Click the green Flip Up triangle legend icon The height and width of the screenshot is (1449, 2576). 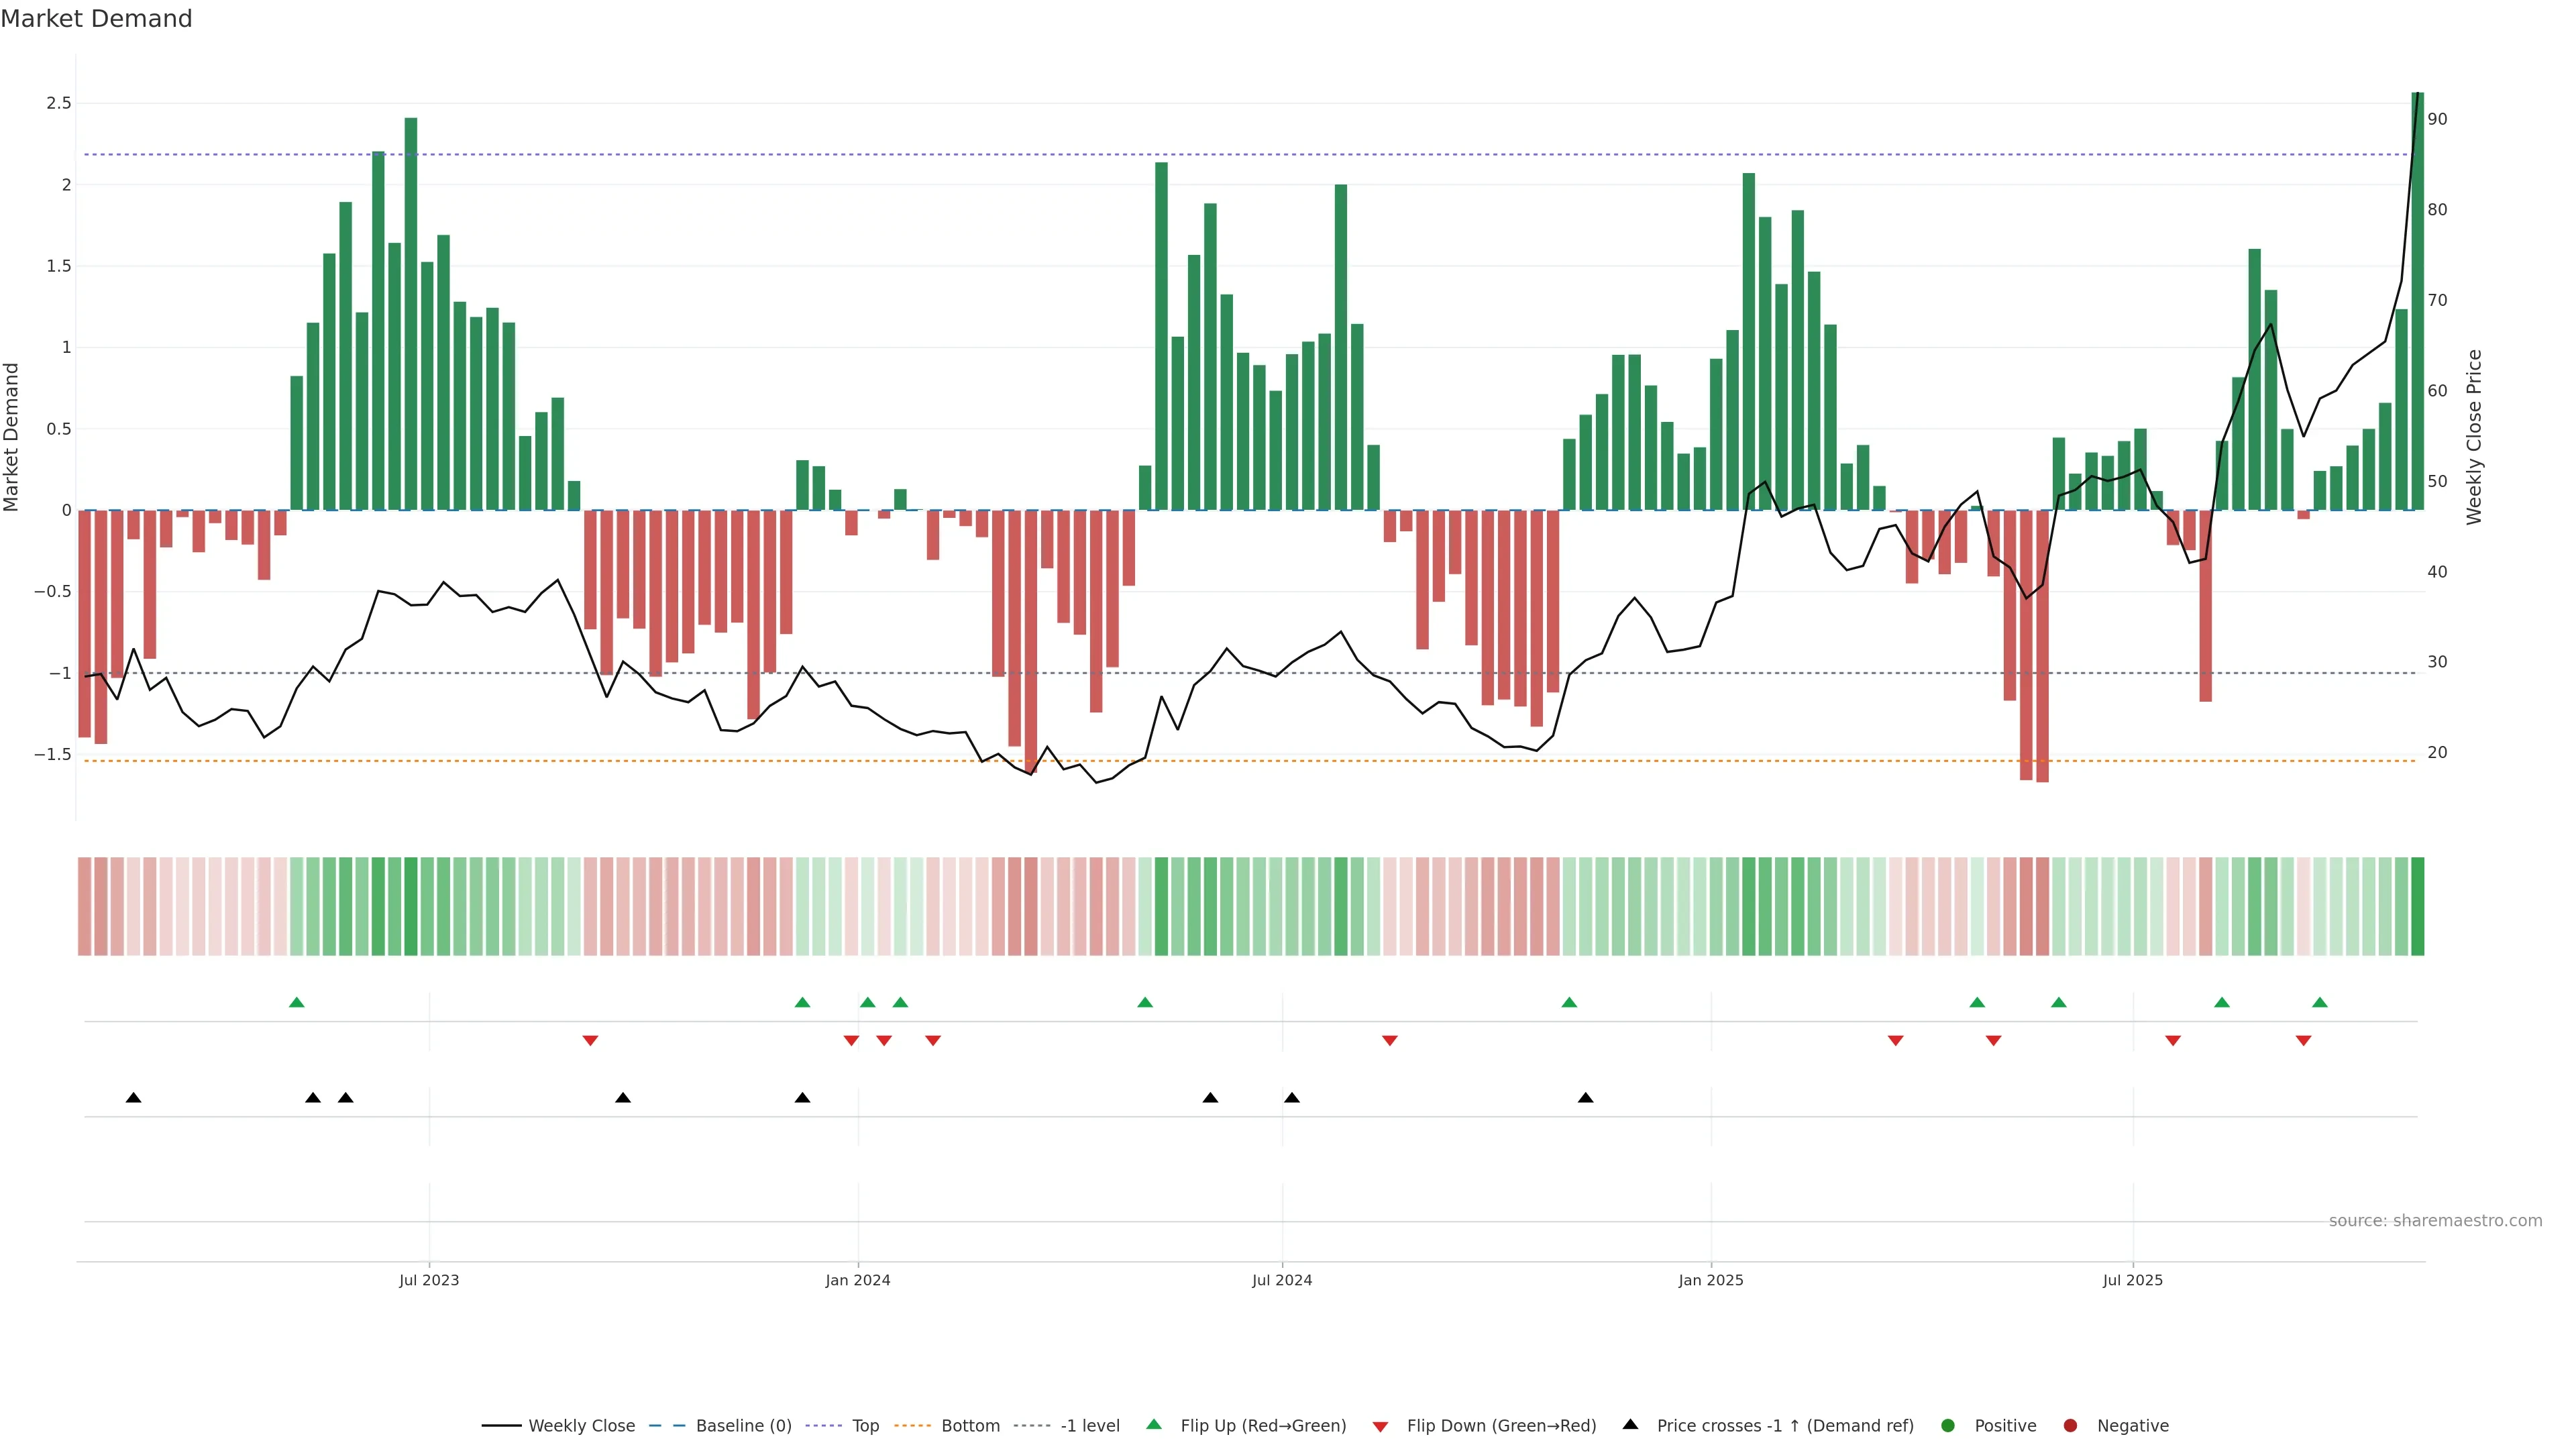click(x=1154, y=1424)
